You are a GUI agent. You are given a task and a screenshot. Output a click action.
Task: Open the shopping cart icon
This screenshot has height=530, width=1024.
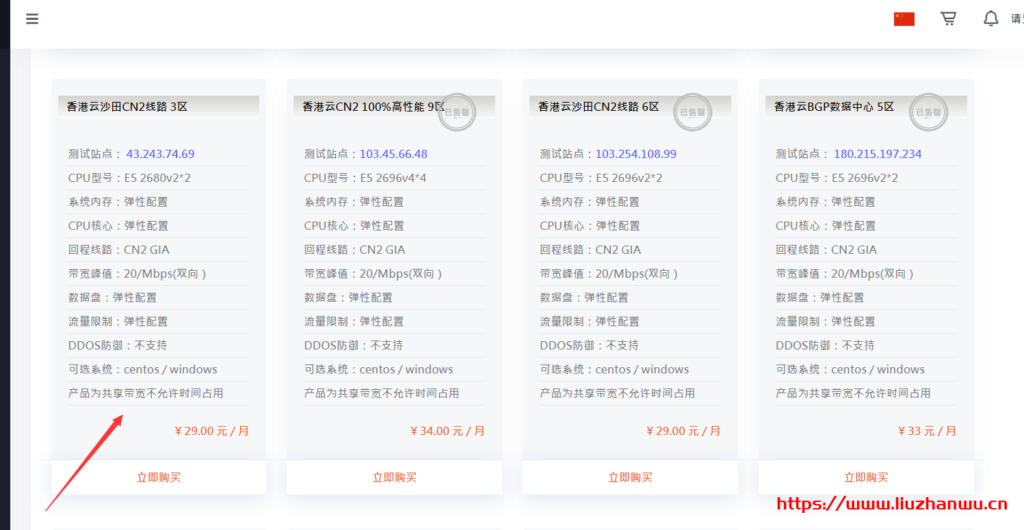[948, 18]
